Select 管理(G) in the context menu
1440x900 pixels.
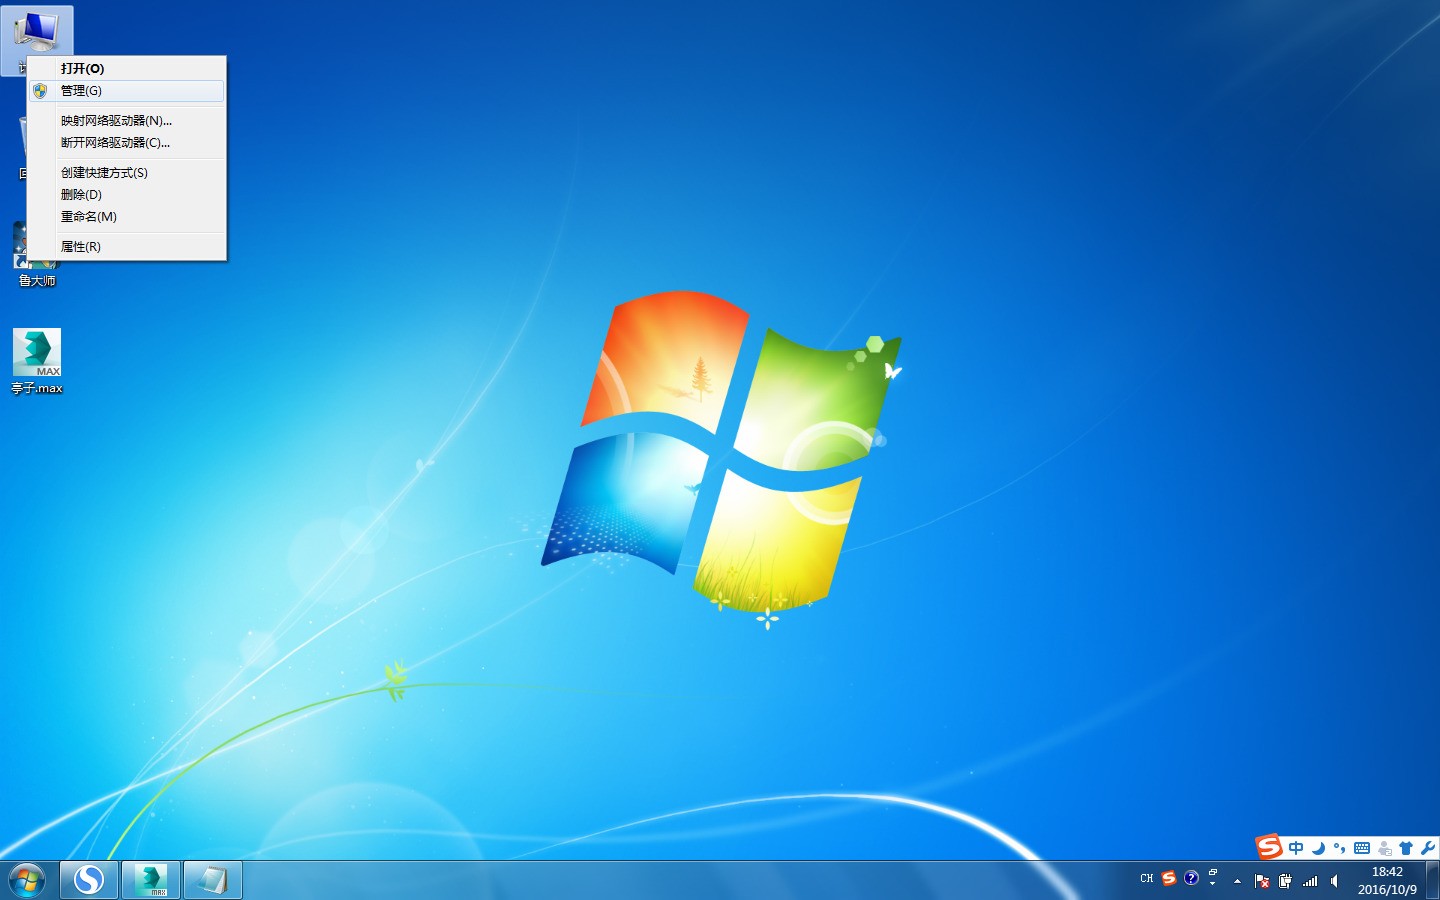tap(126, 91)
